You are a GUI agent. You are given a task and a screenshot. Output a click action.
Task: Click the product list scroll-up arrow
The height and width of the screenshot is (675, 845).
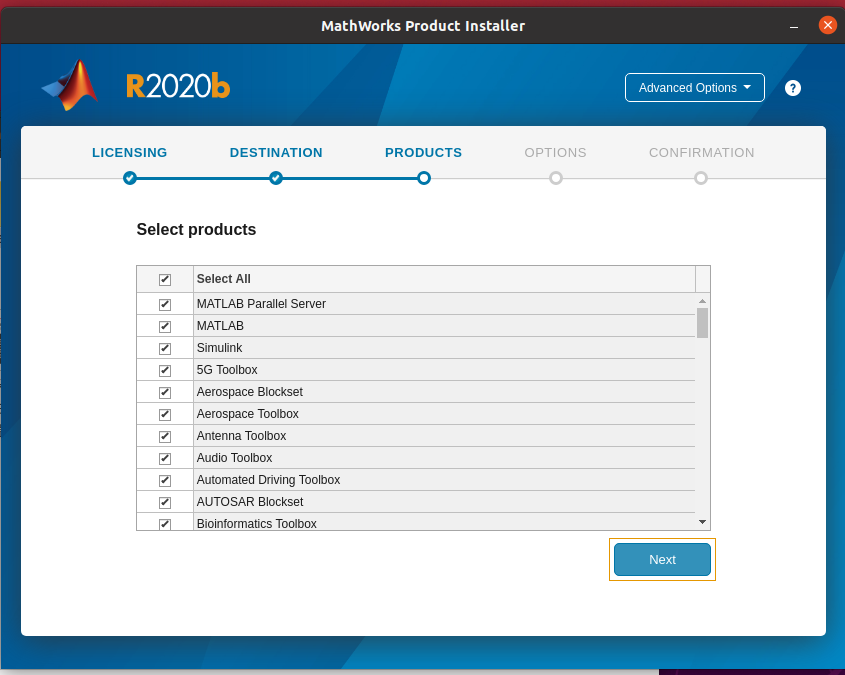702,301
